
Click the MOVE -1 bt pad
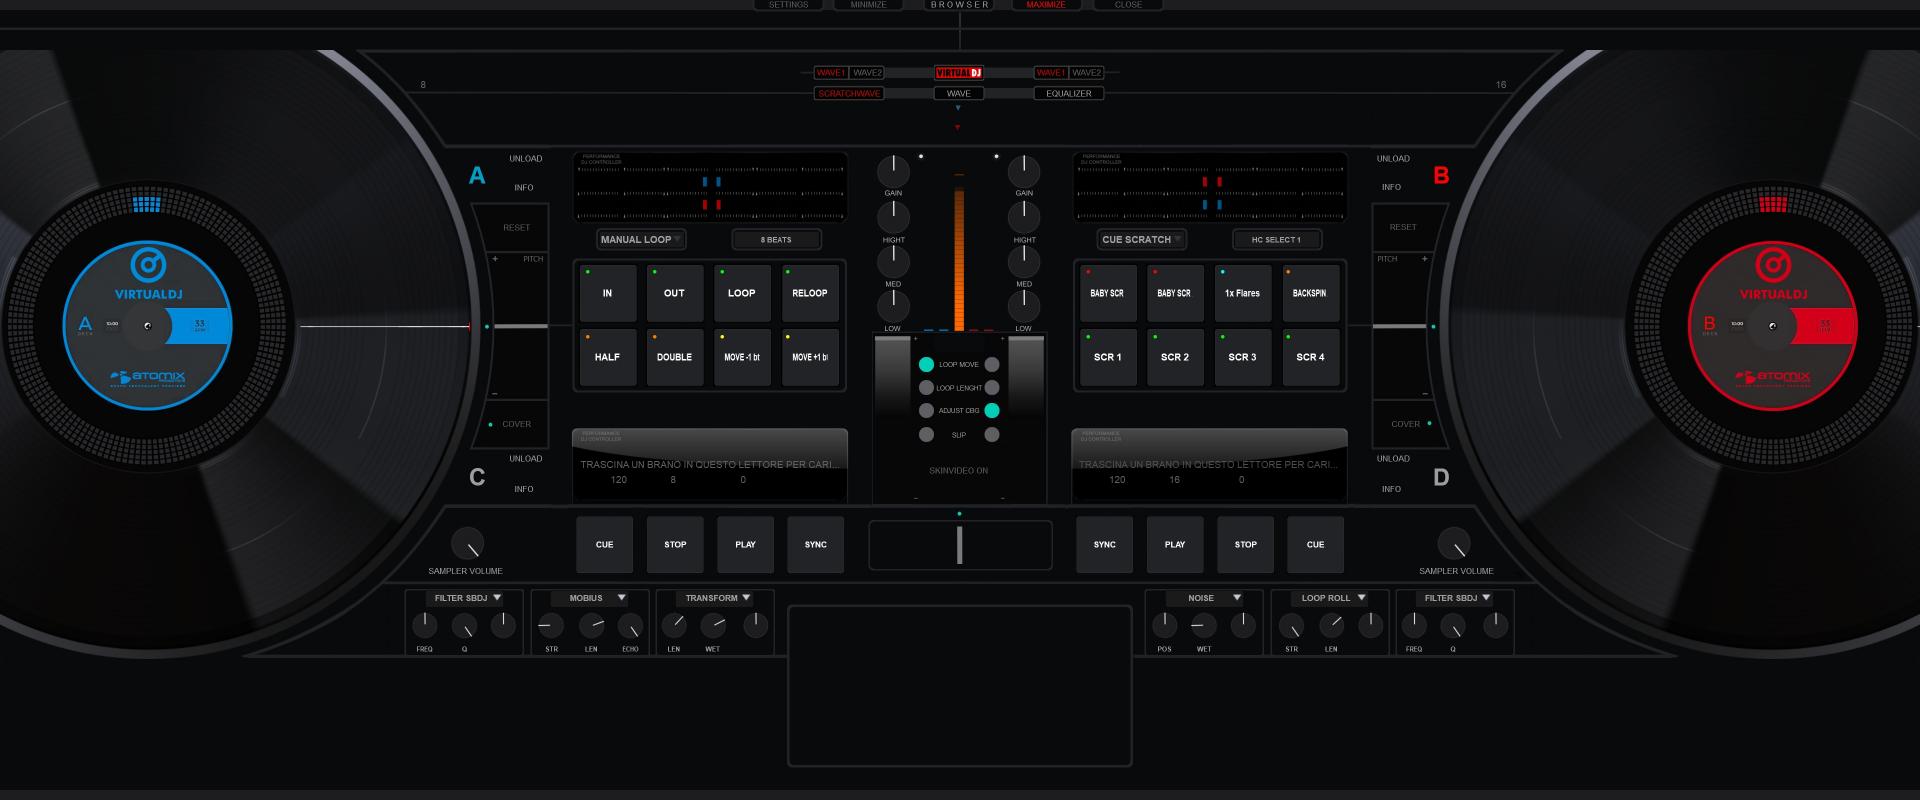pos(742,357)
